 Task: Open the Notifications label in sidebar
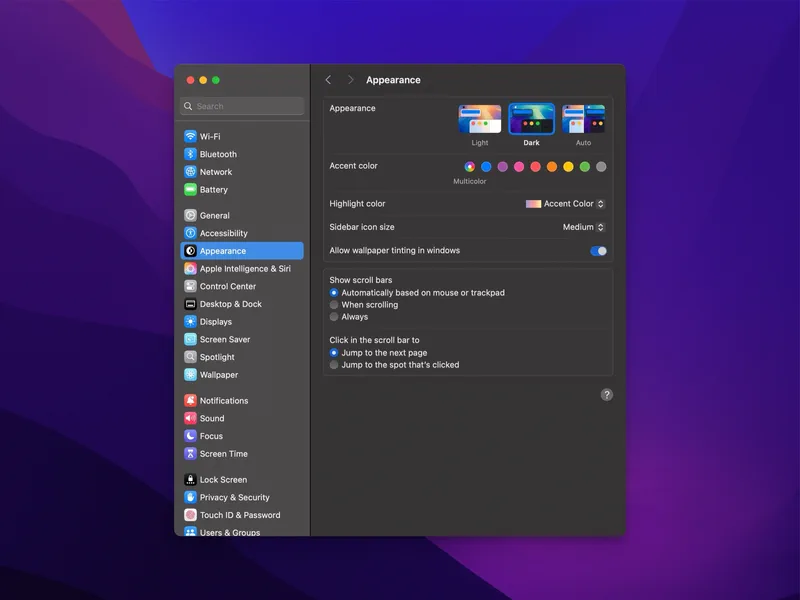224,401
